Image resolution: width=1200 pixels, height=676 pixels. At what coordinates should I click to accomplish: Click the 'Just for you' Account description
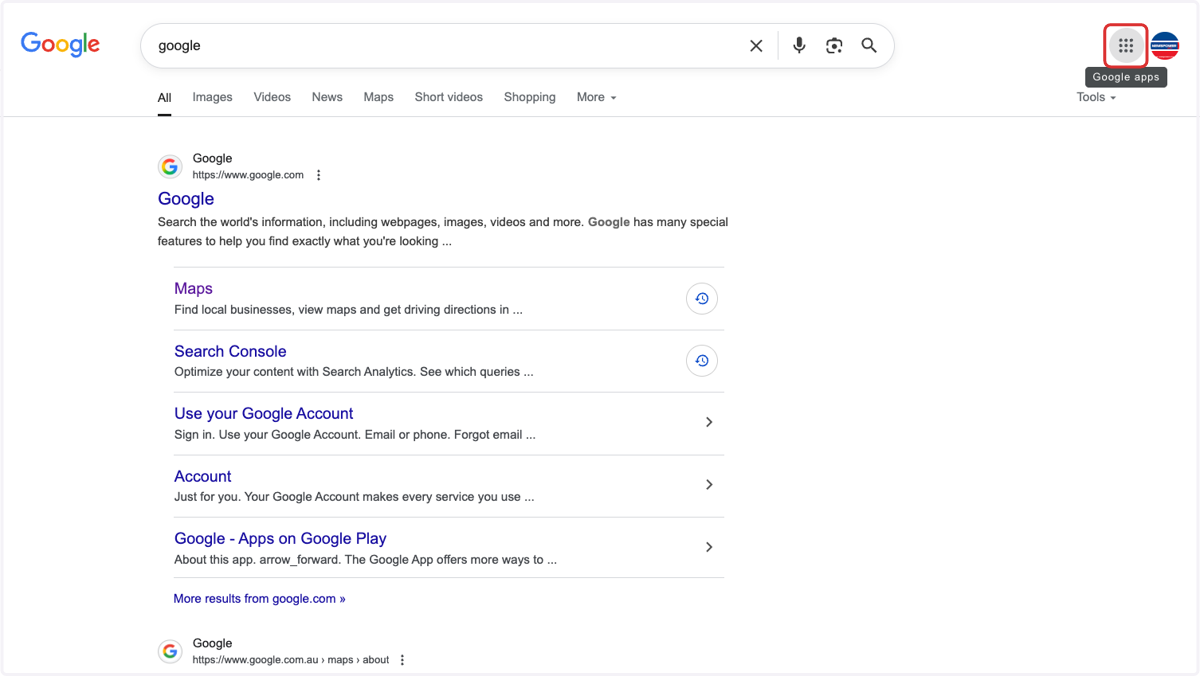(353, 497)
